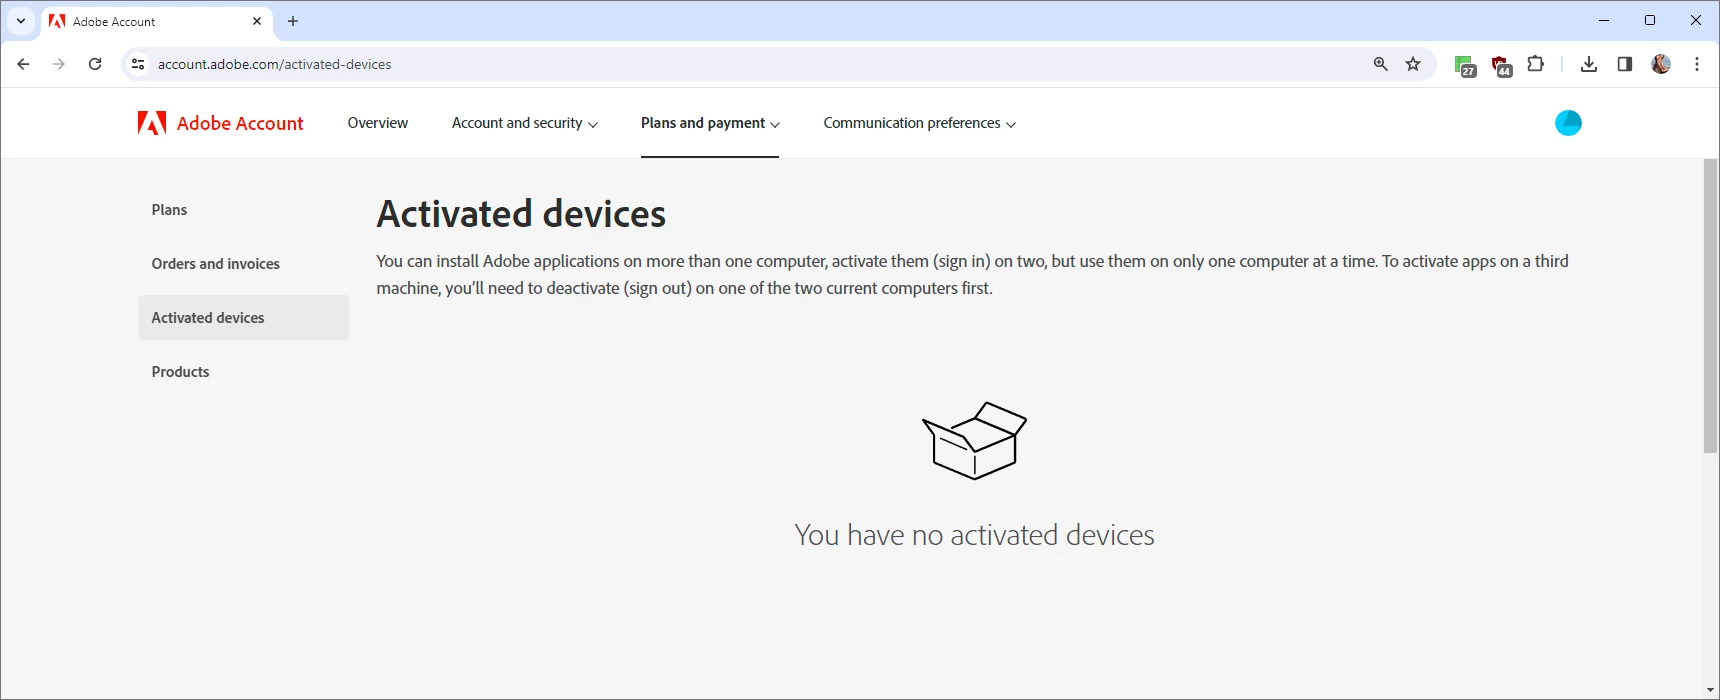This screenshot has height=700, width=1720.
Task: Close the Adobe Account tab
Action: click(x=257, y=21)
